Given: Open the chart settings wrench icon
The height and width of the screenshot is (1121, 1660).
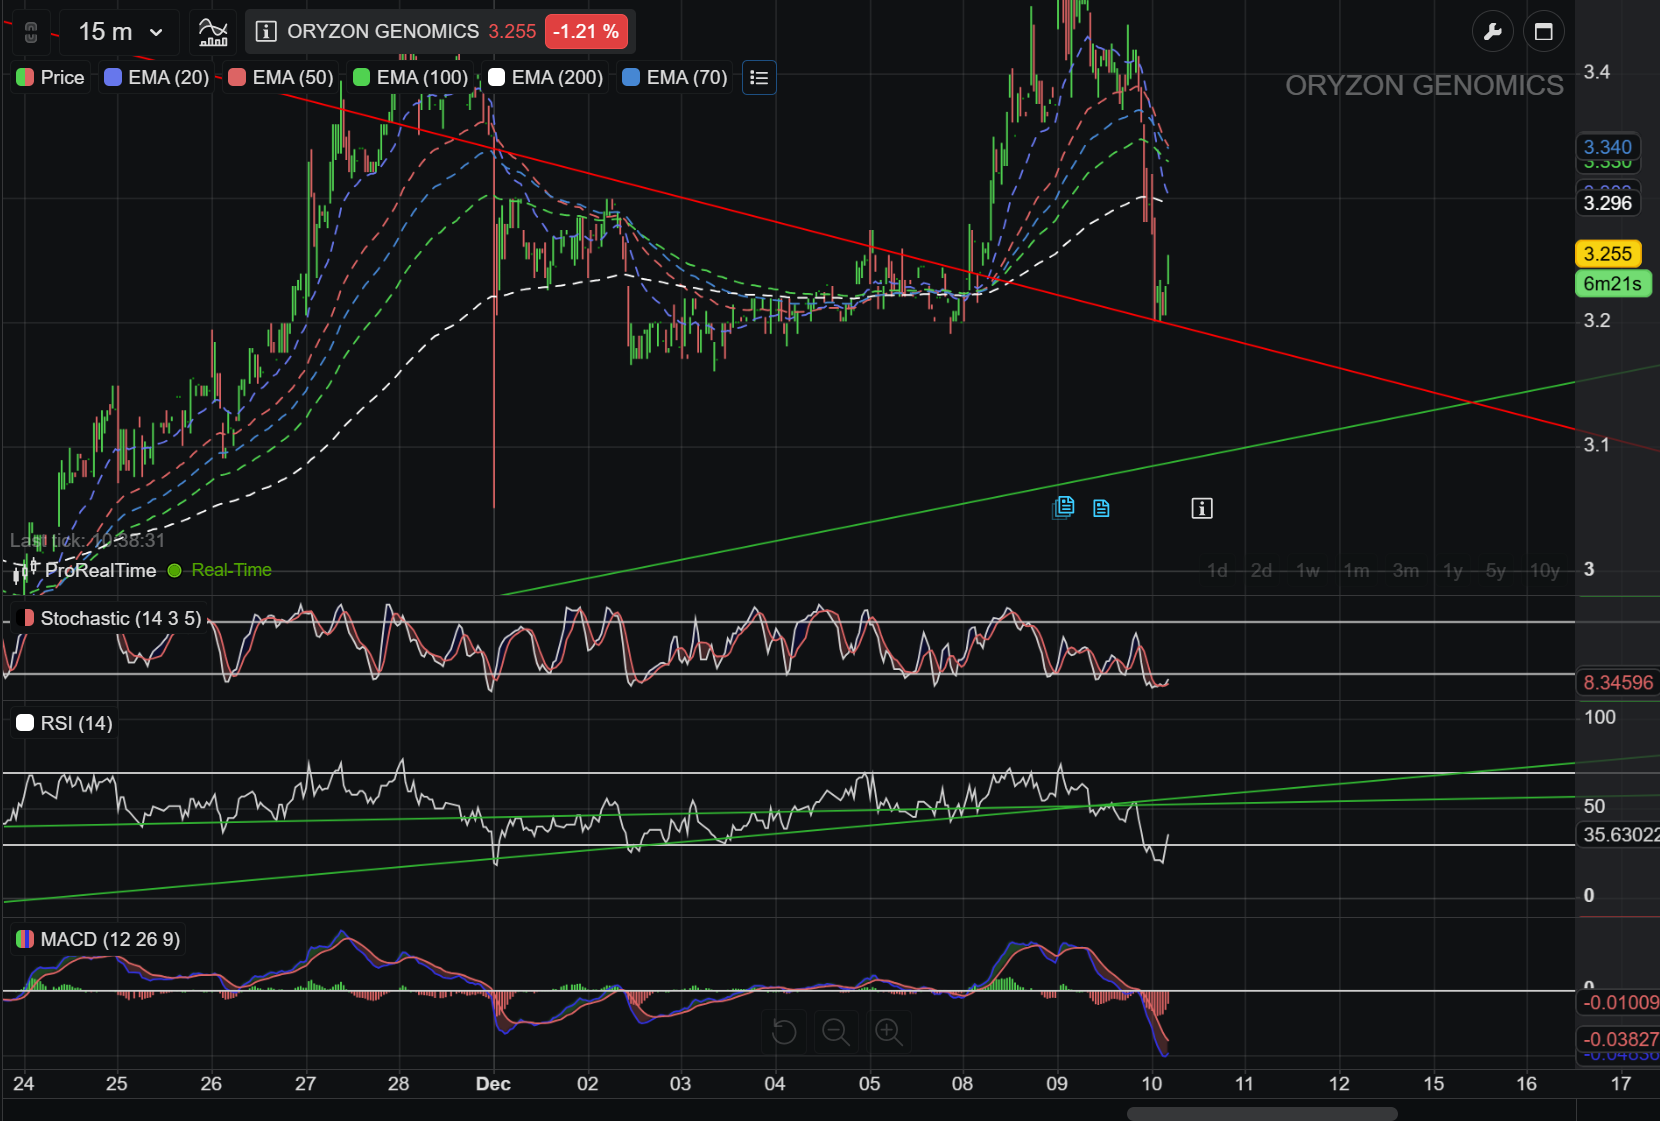Looking at the screenshot, I should click(x=1493, y=32).
